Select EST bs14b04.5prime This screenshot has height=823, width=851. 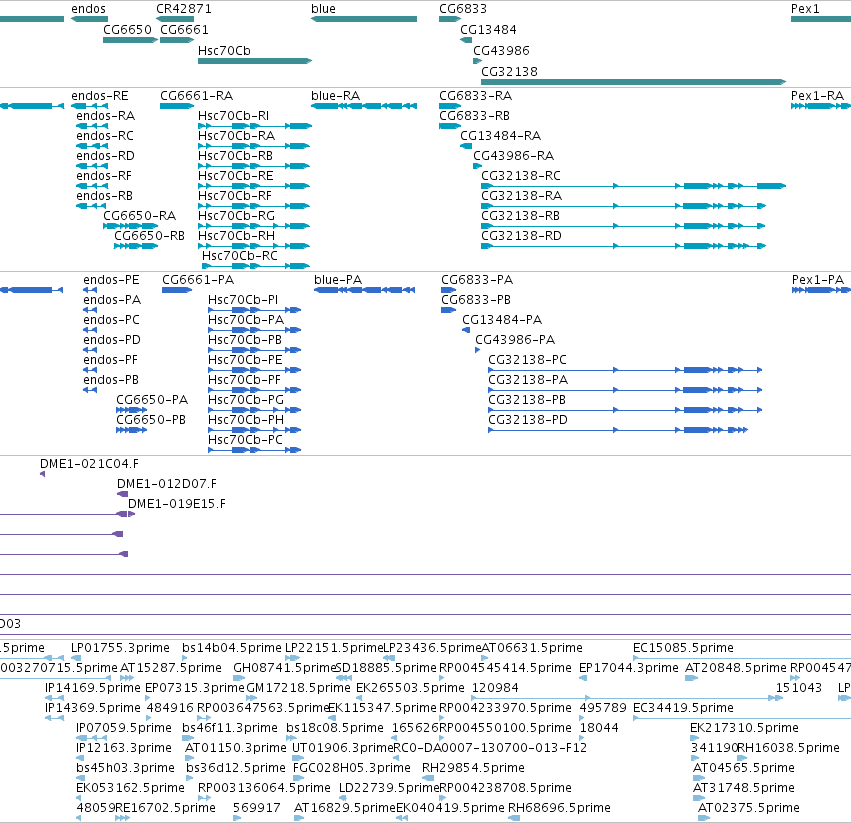[232, 648]
